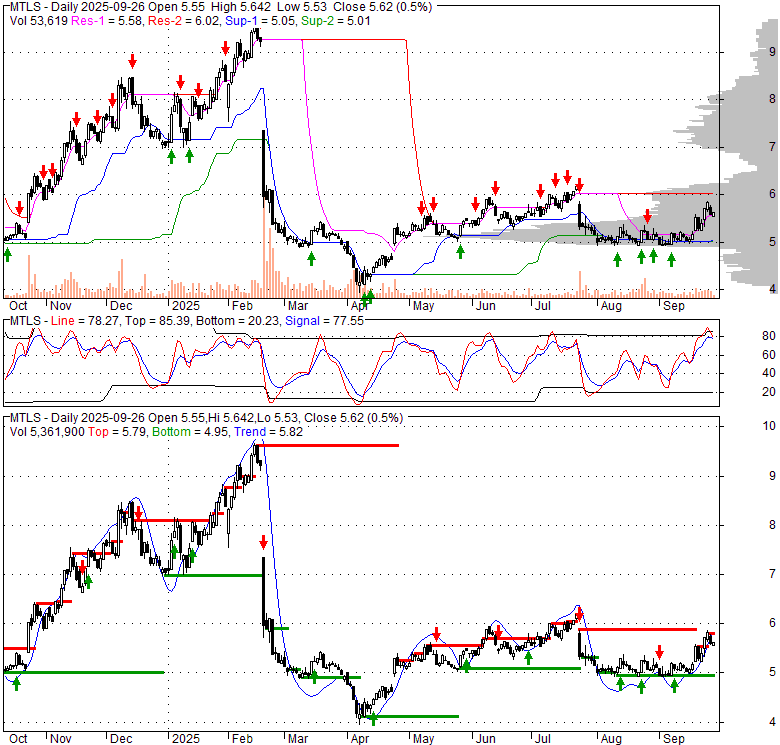Select the 'Sup-1 = 5.05' legend text

coord(261,21)
